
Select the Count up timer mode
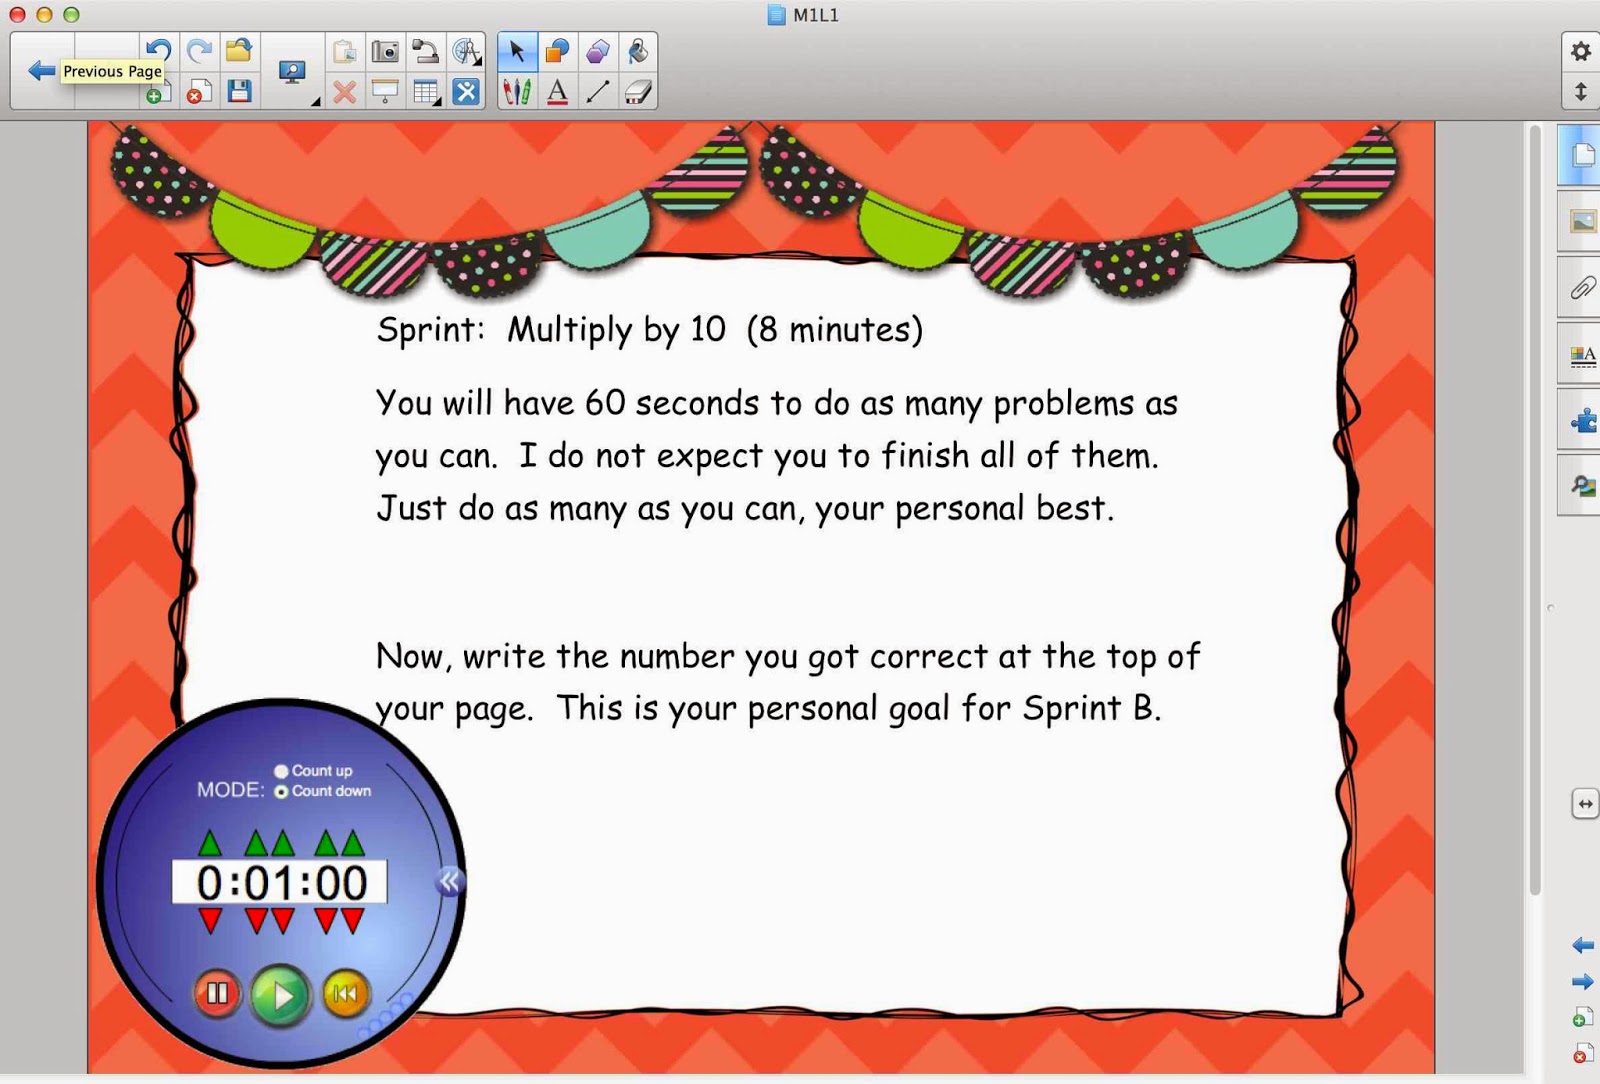click(x=283, y=772)
